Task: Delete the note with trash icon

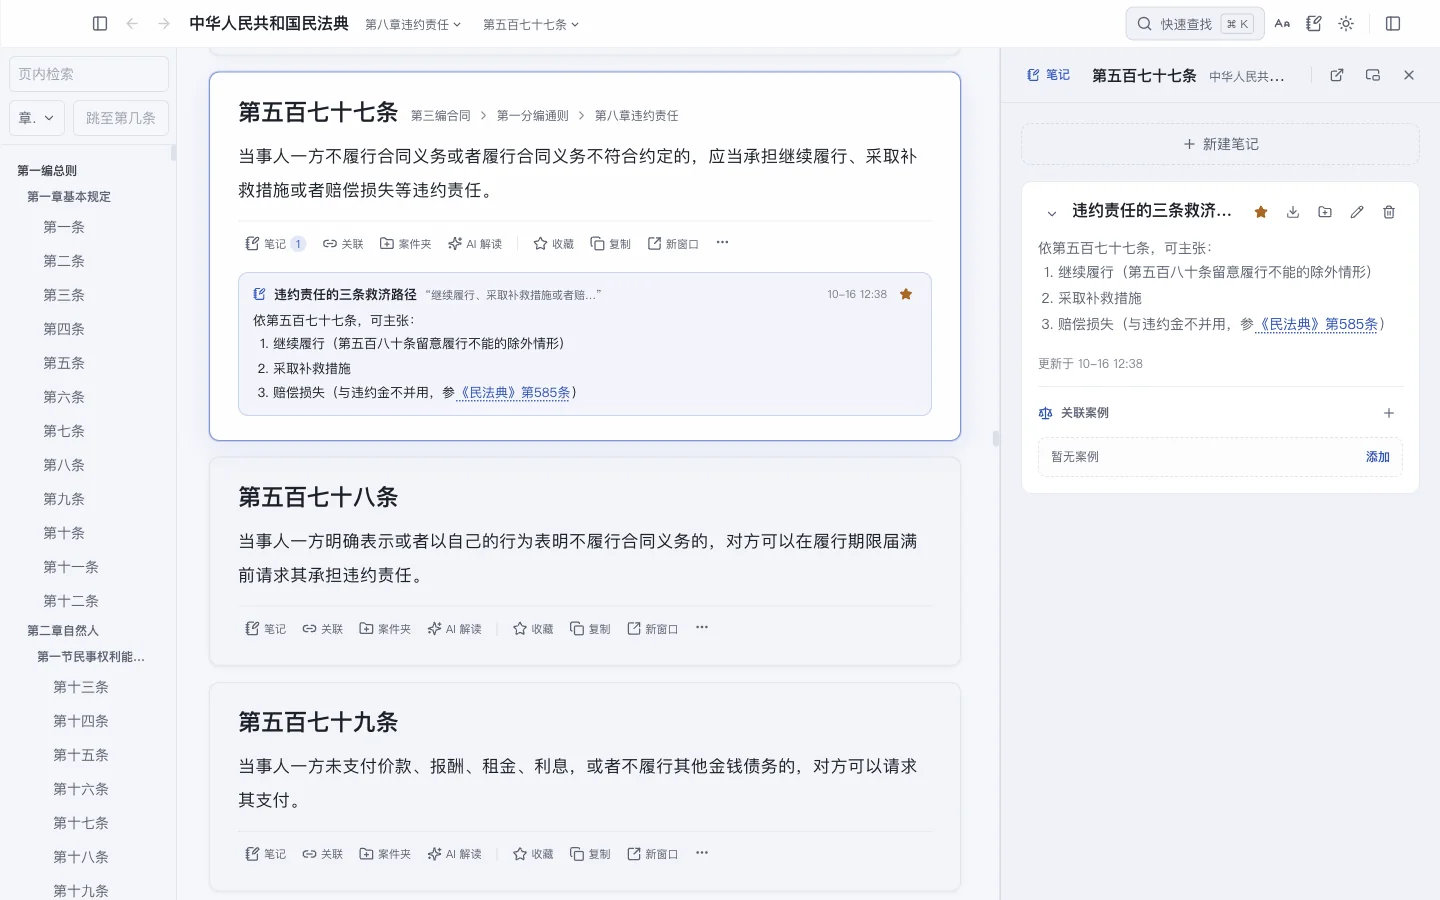Action: 1389,212
